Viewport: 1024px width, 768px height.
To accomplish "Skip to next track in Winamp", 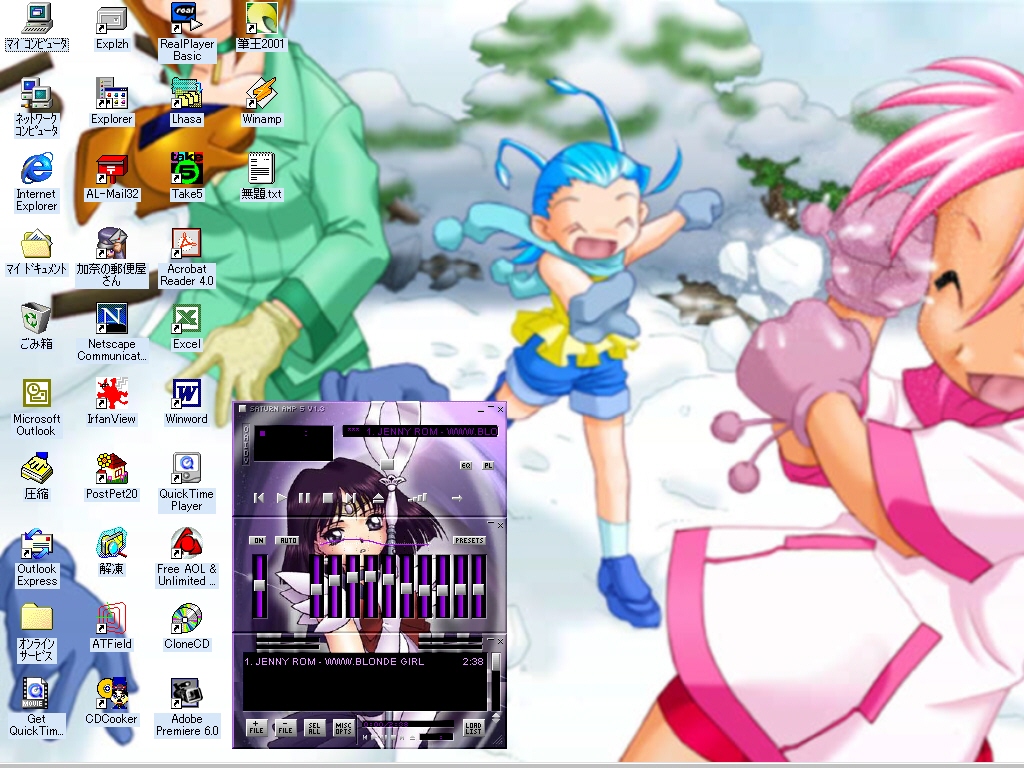I will [x=351, y=498].
